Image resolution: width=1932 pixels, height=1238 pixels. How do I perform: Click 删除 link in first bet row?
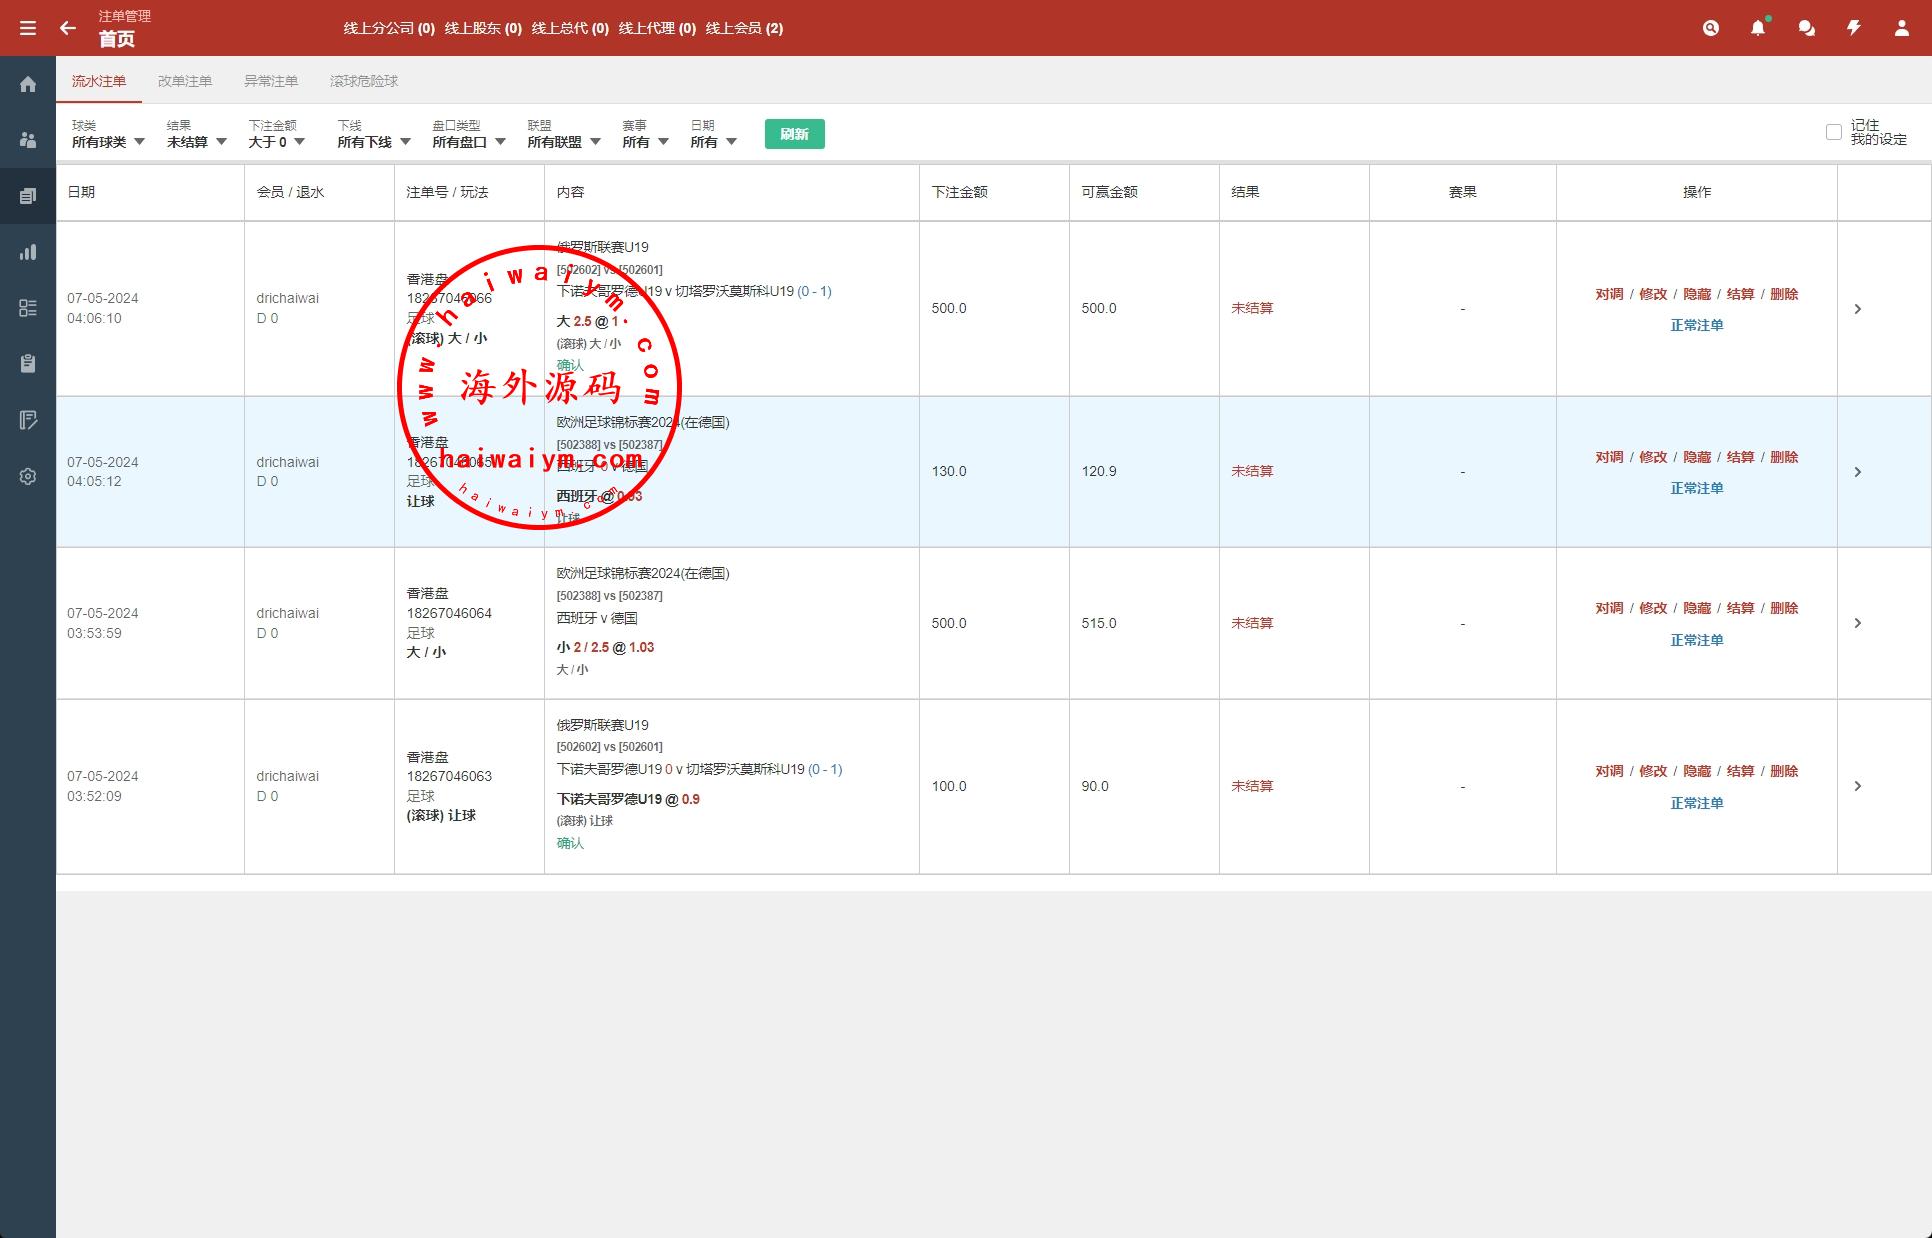[x=1784, y=294]
